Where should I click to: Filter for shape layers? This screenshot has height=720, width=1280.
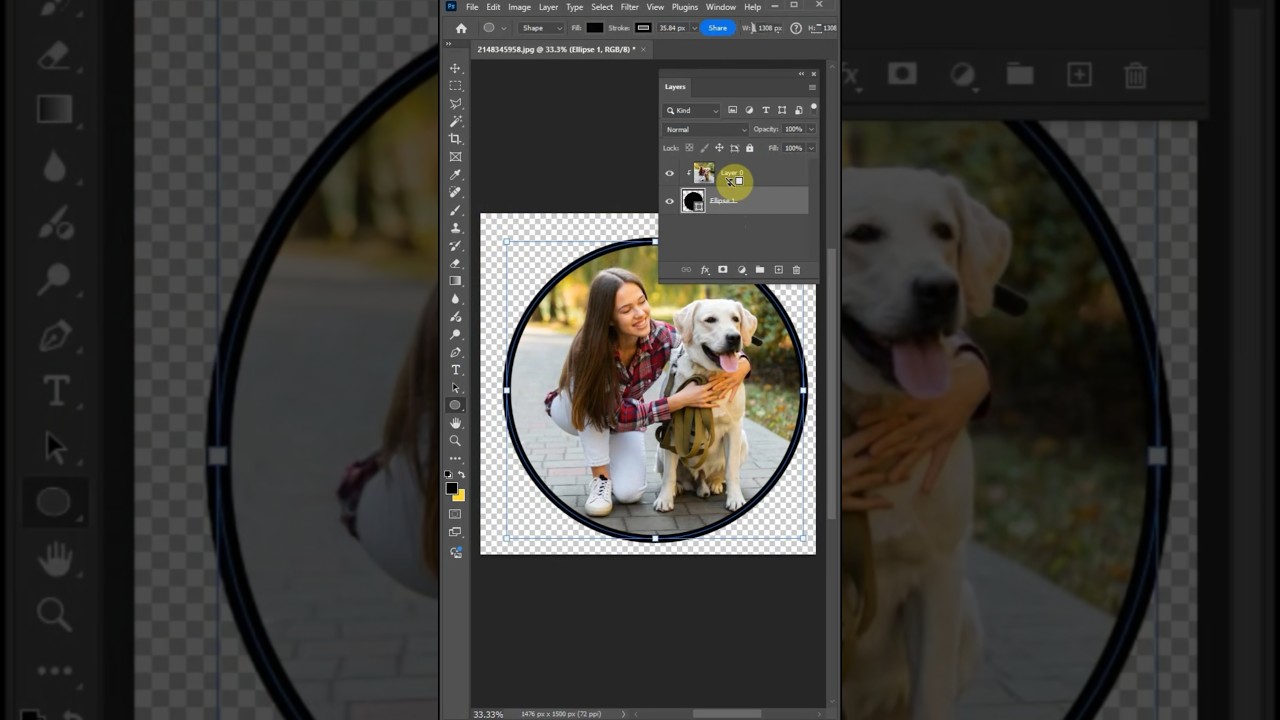[782, 110]
